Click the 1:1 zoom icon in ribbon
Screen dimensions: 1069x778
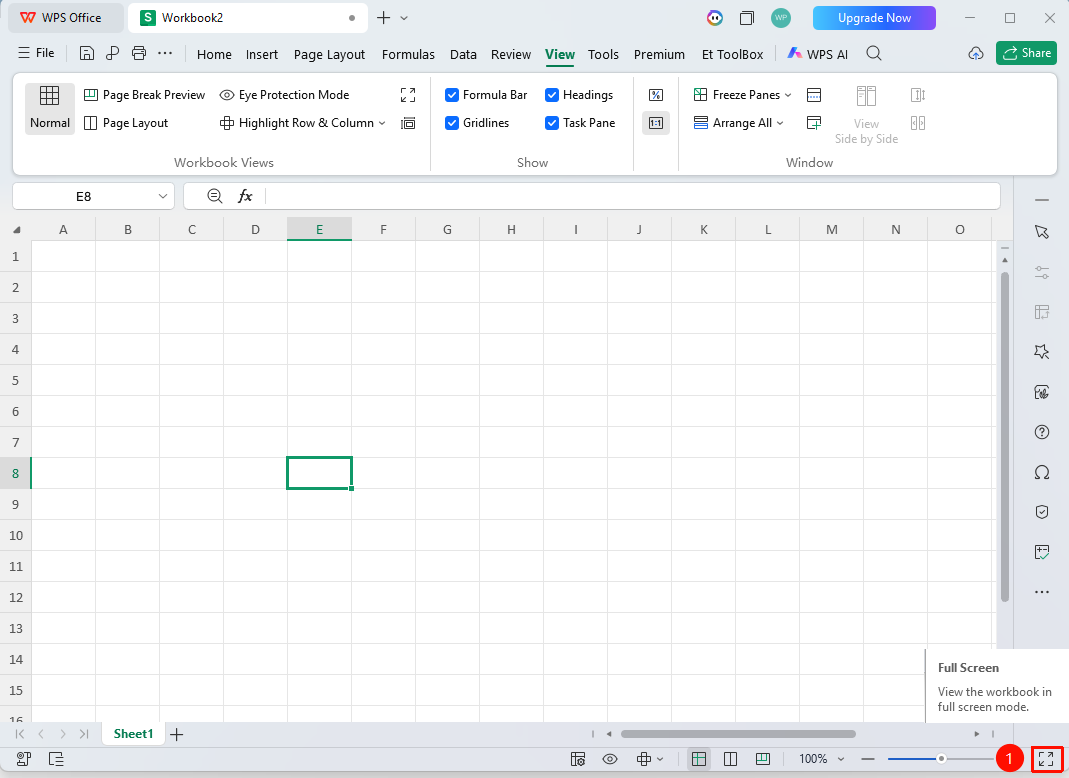coord(656,123)
